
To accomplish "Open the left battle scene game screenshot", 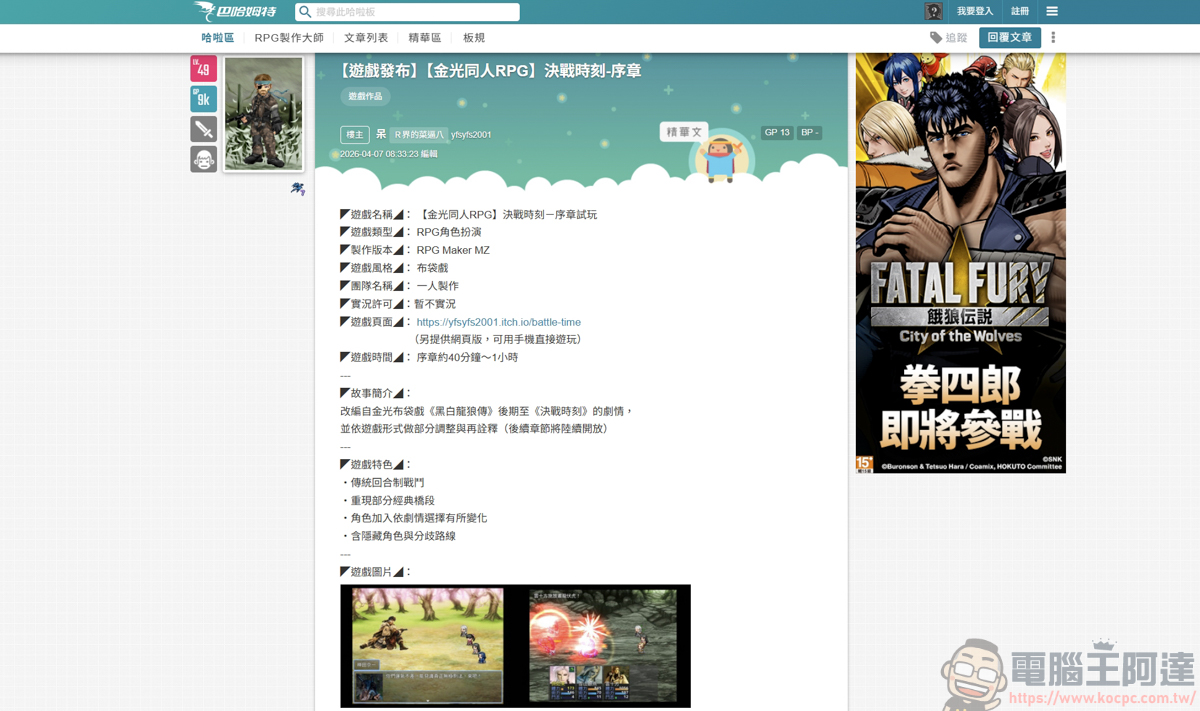I will point(428,645).
